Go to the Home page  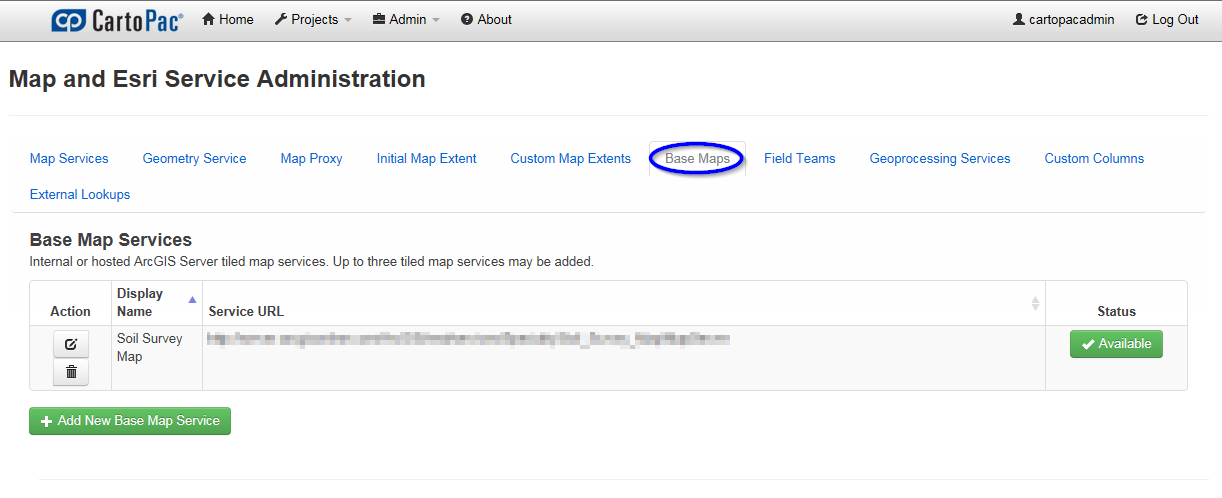click(x=228, y=20)
